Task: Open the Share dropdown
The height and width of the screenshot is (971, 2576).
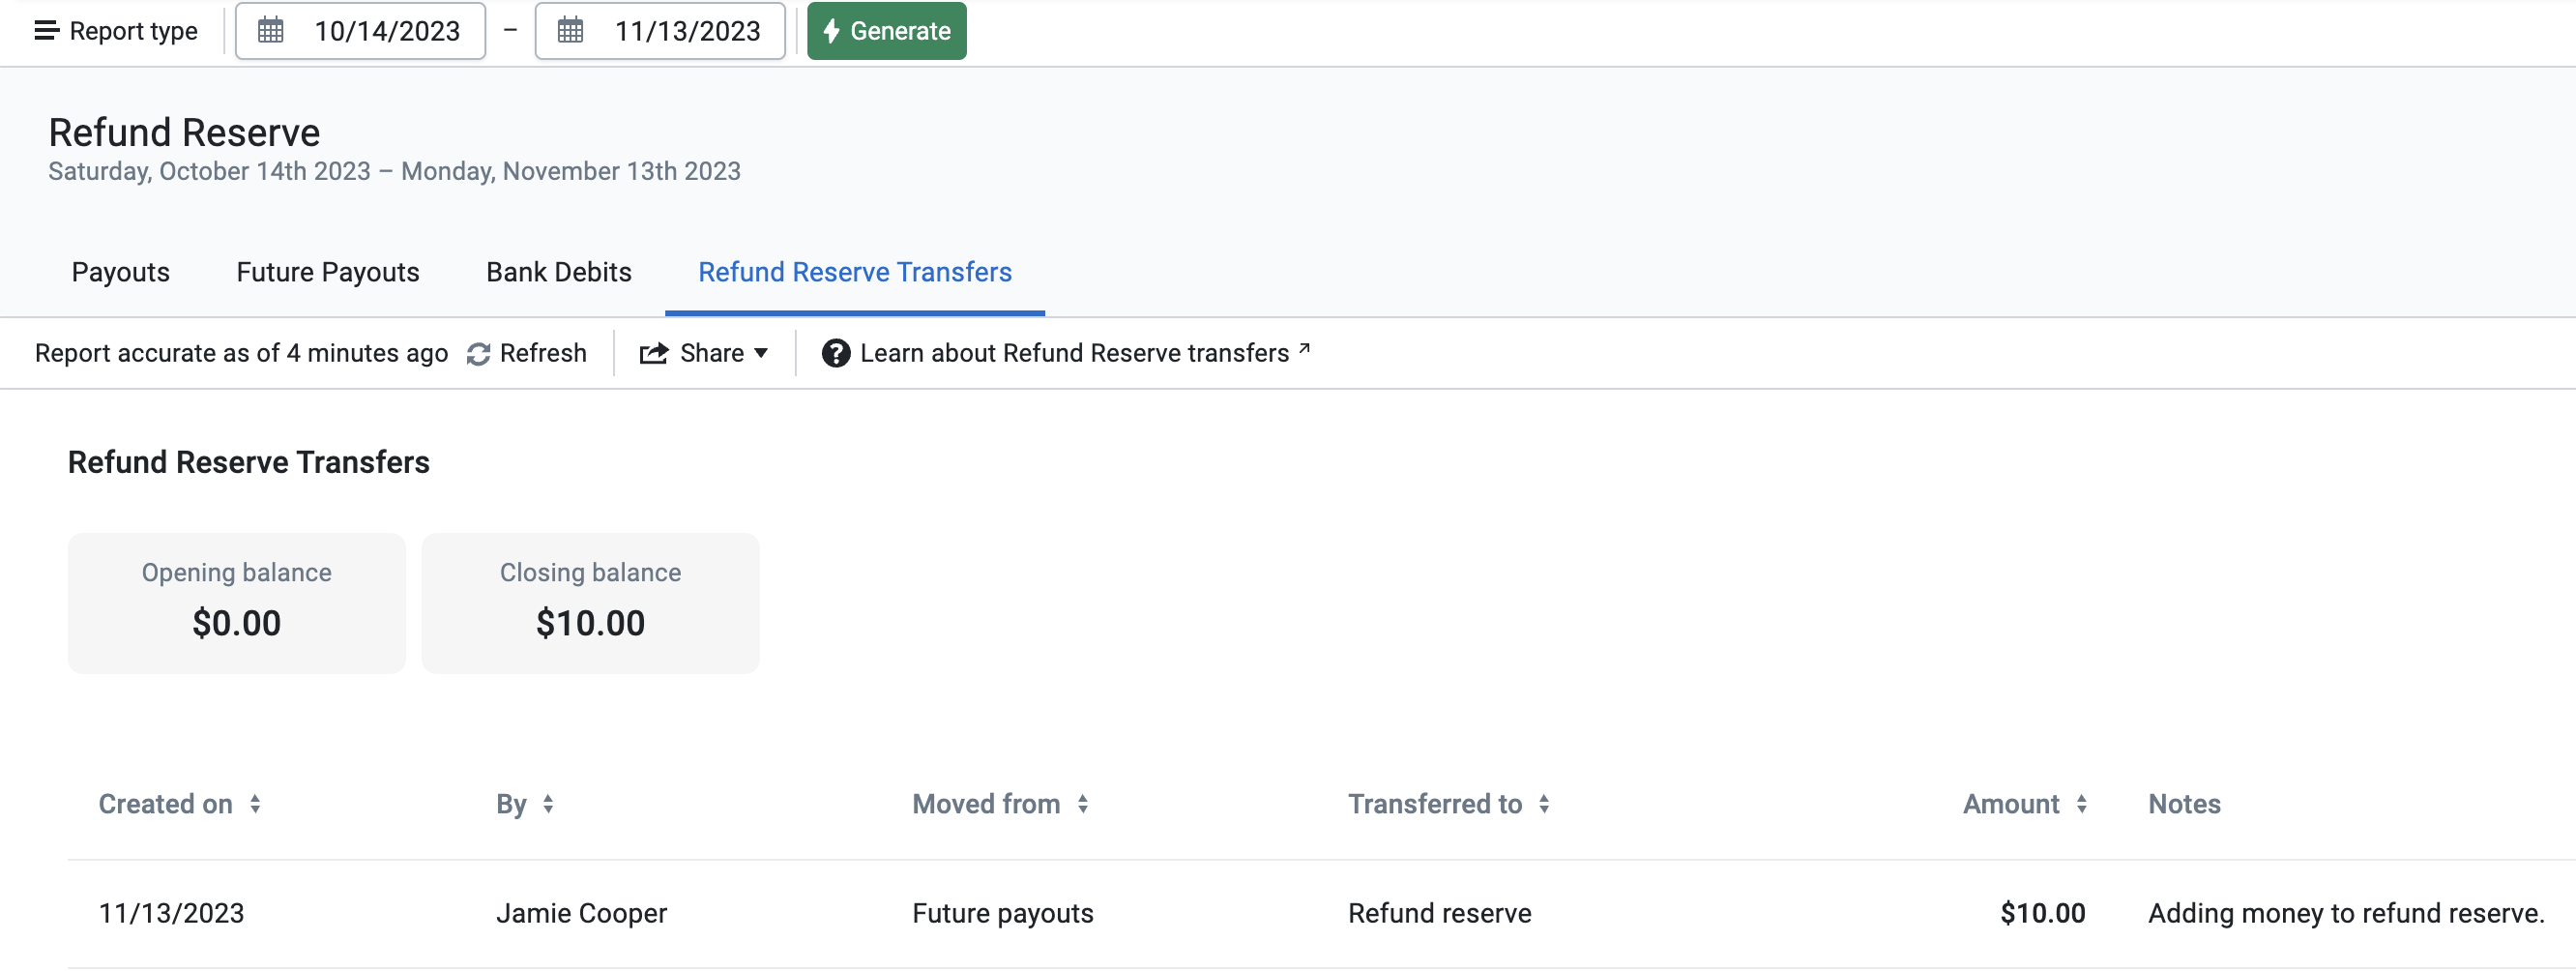Action: 704,353
